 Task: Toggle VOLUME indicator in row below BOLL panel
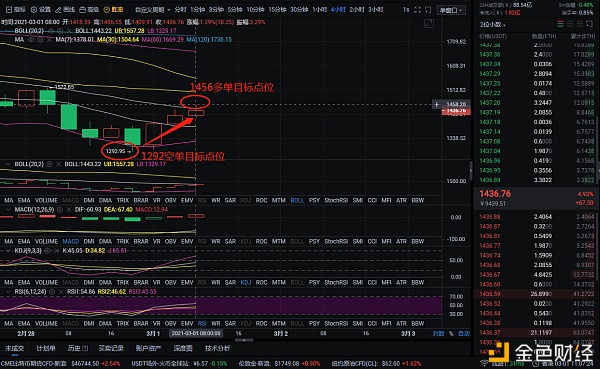click(x=46, y=200)
